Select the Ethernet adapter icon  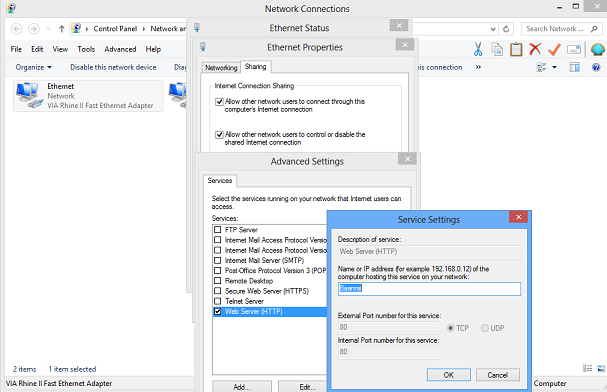(x=29, y=95)
